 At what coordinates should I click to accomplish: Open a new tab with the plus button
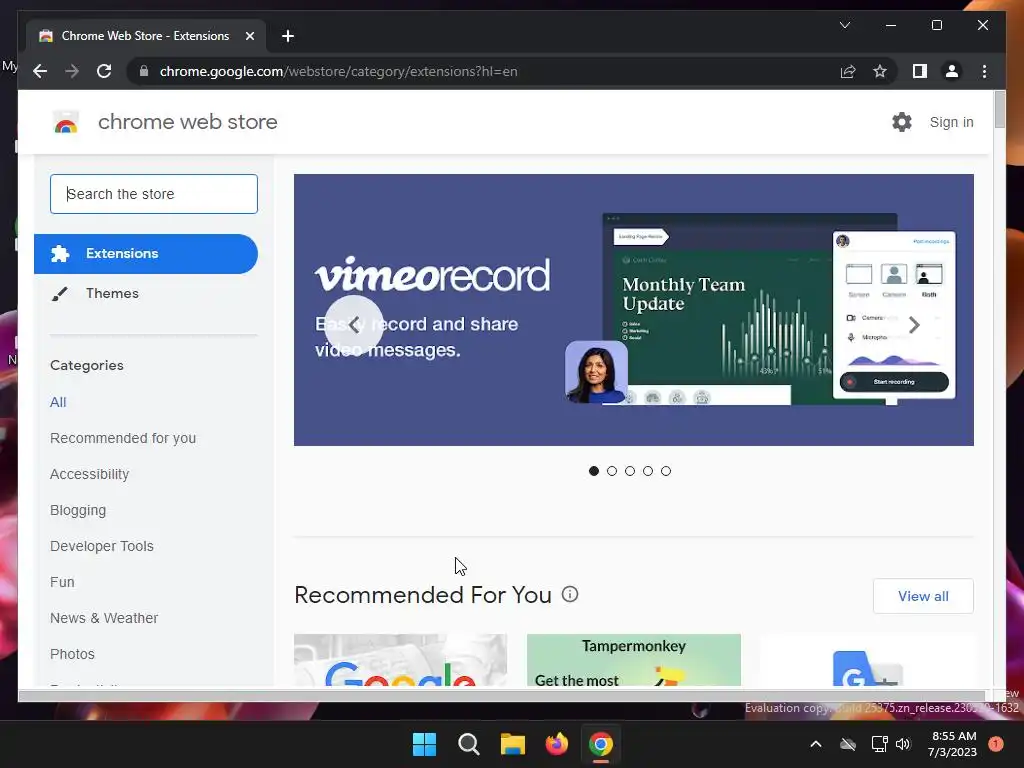287,36
